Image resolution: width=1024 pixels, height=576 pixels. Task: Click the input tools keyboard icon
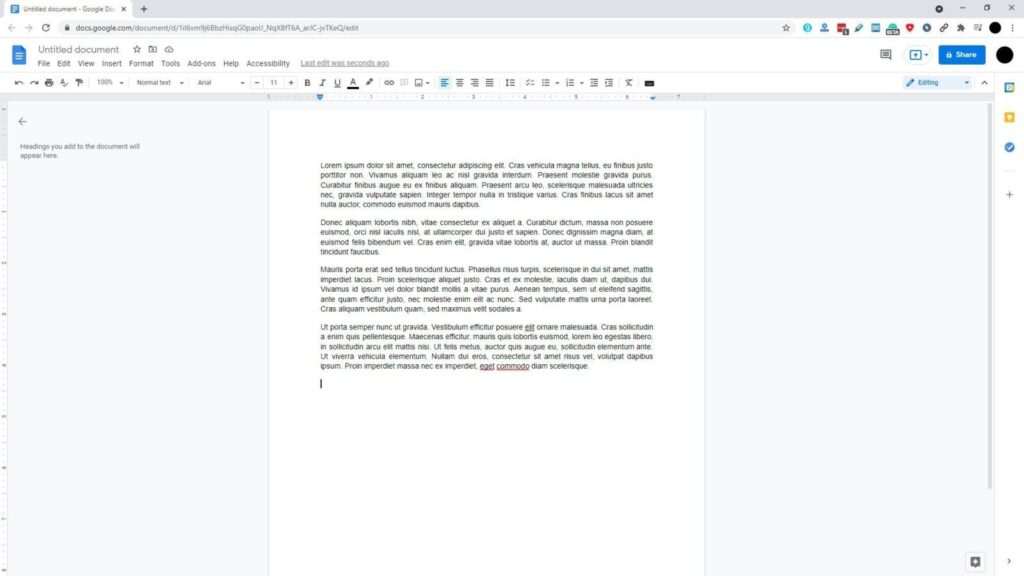point(649,83)
